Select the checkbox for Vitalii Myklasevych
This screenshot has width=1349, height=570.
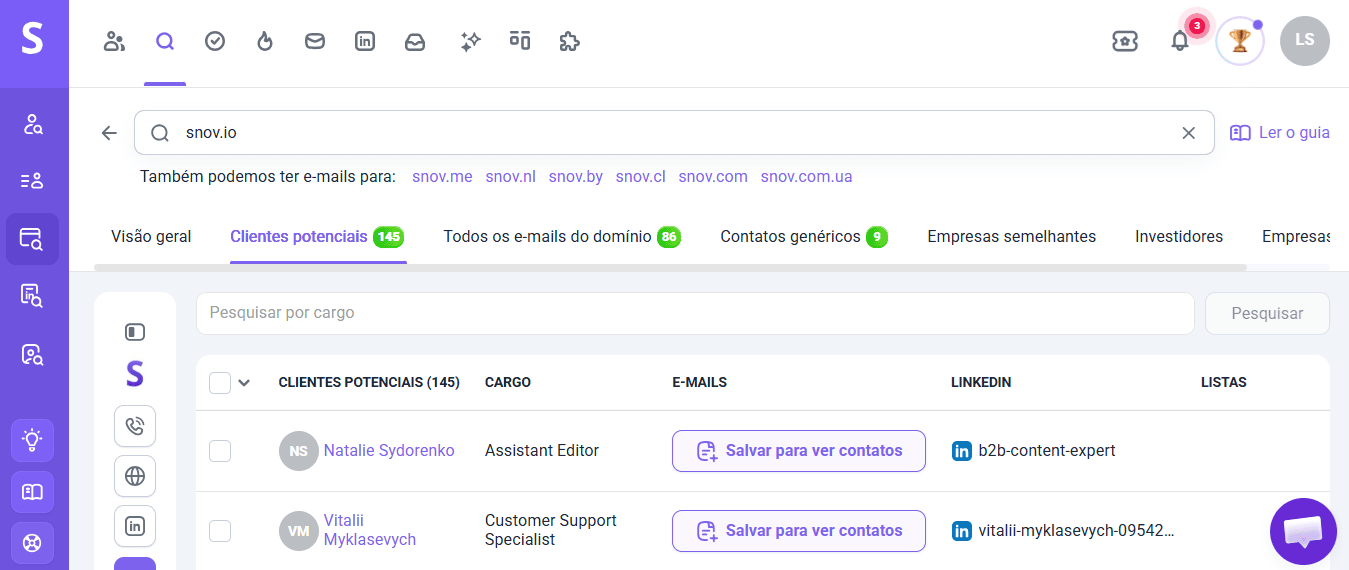click(220, 531)
